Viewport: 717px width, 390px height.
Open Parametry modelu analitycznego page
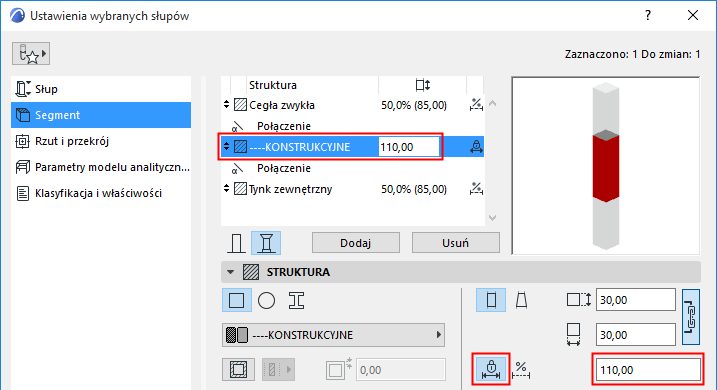pos(101,167)
